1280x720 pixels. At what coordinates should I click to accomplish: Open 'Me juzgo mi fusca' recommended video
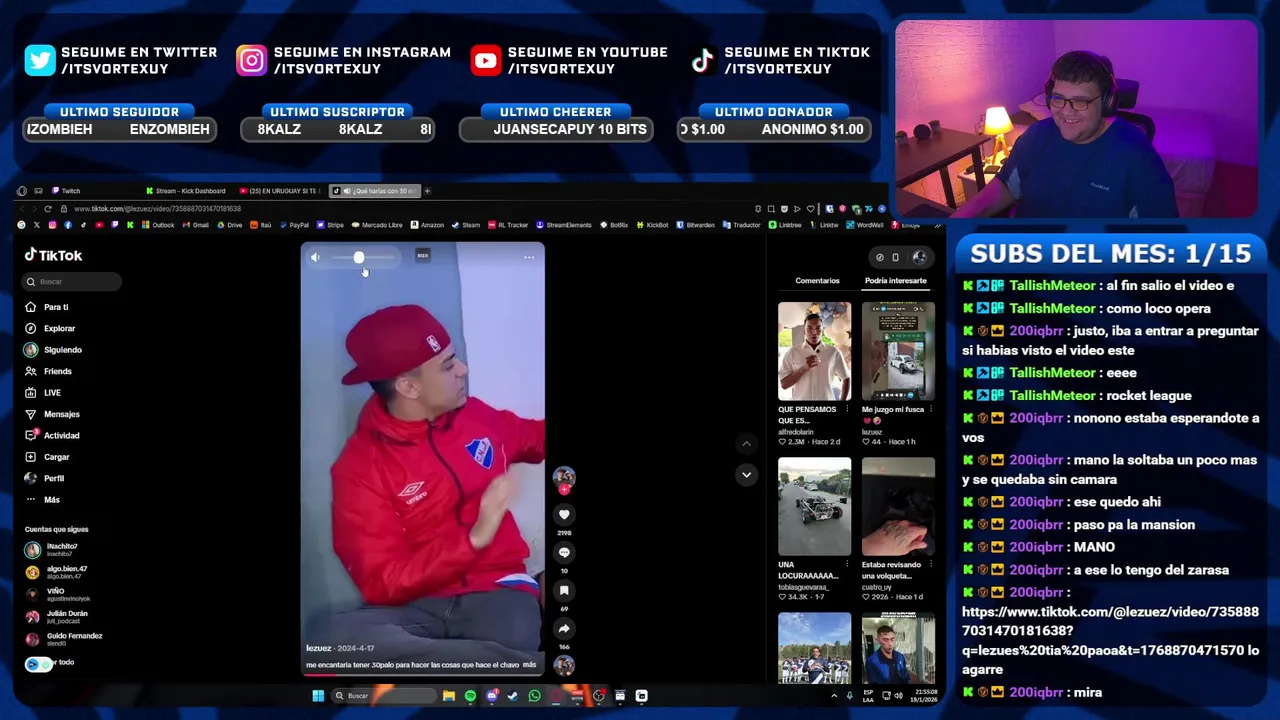pos(898,351)
